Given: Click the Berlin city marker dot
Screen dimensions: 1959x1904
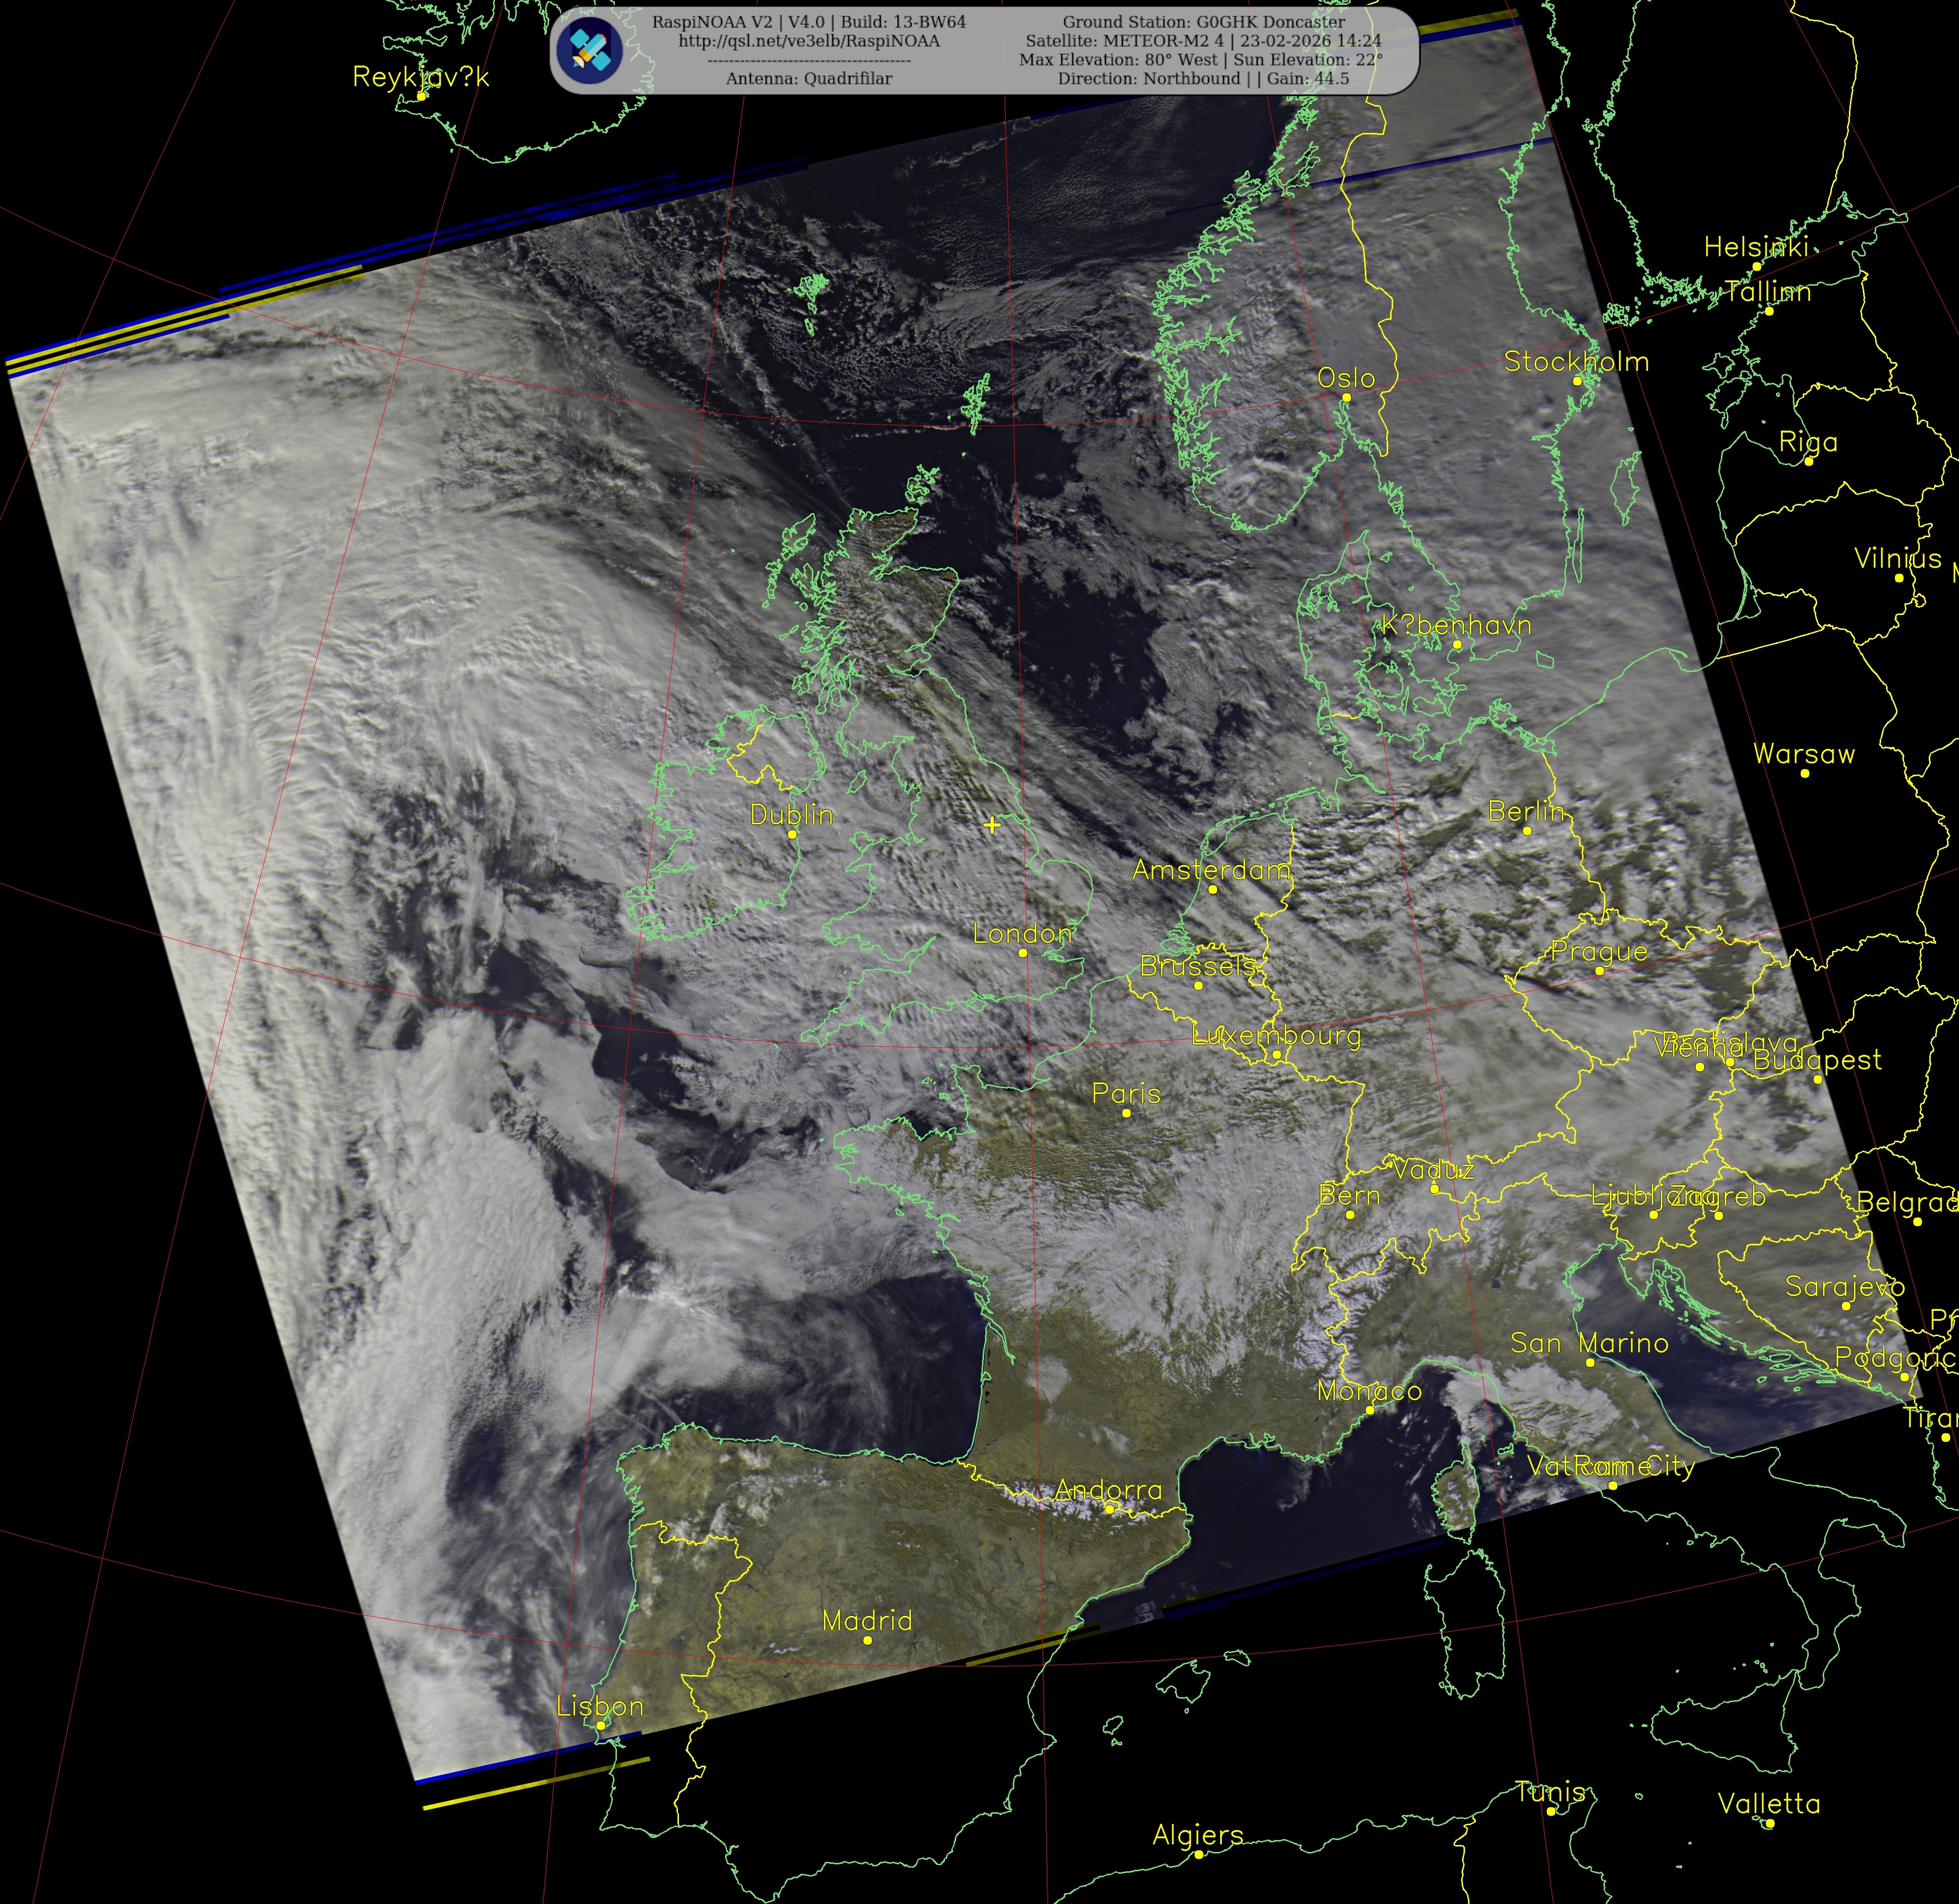Looking at the screenshot, I should (1526, 831).
